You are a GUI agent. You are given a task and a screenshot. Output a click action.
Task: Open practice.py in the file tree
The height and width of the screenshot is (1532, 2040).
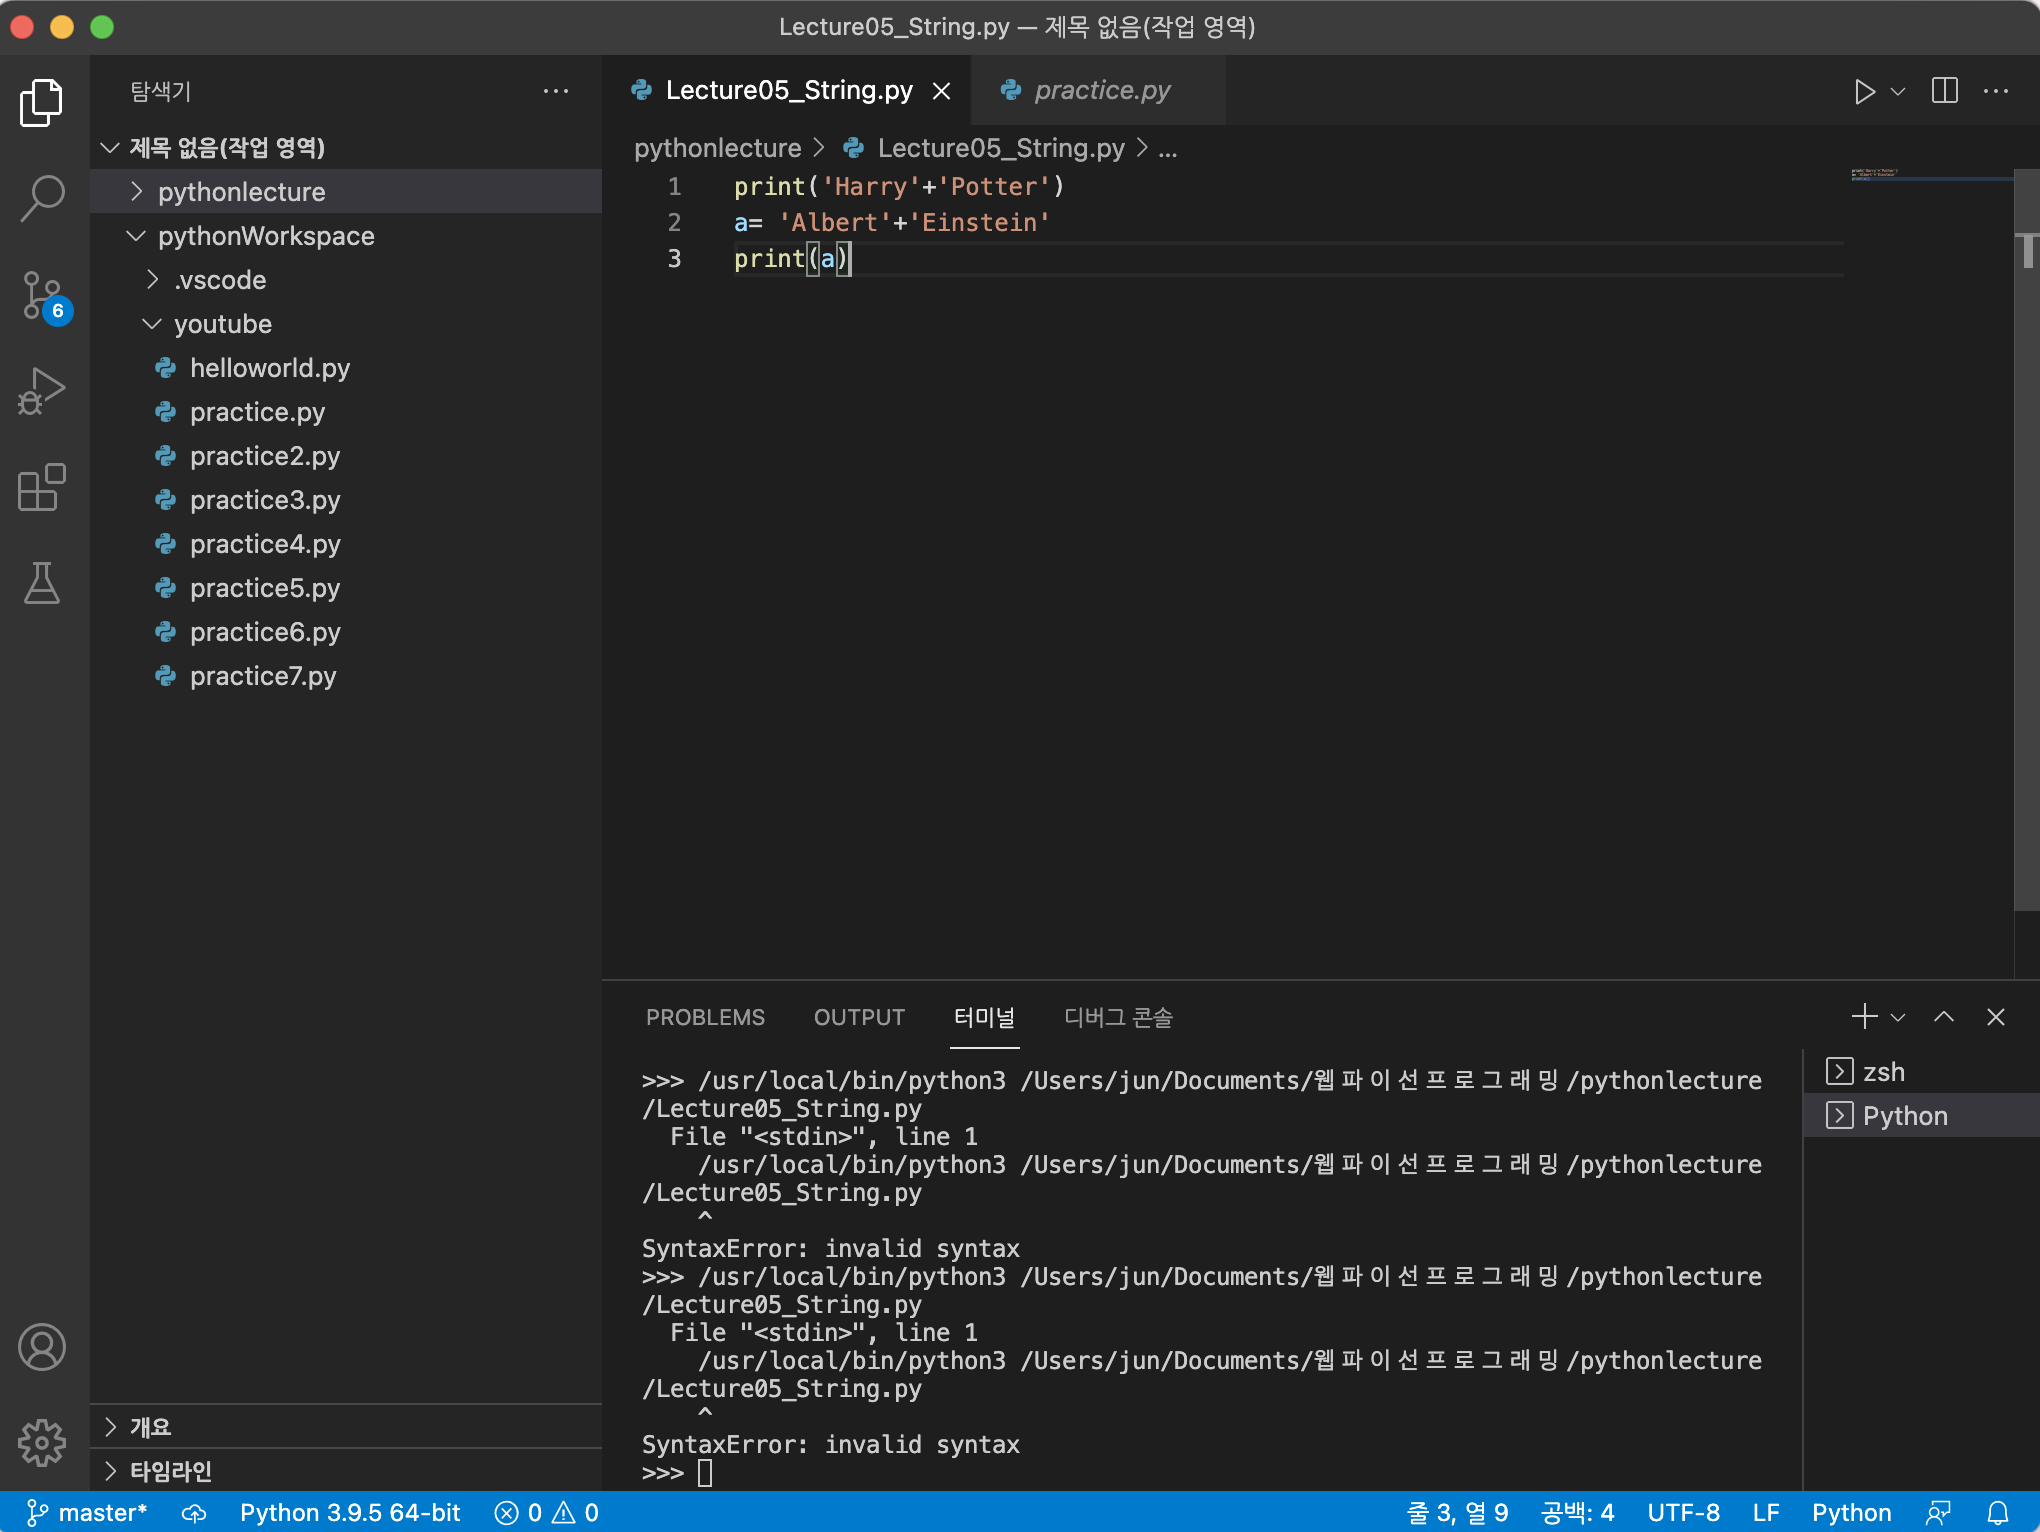346,412
